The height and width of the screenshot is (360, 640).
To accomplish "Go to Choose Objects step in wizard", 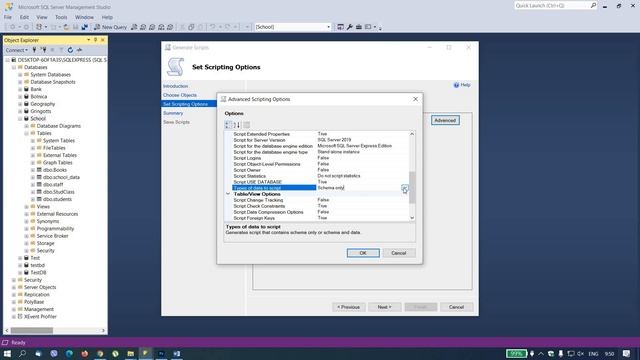I will (180, 95).
